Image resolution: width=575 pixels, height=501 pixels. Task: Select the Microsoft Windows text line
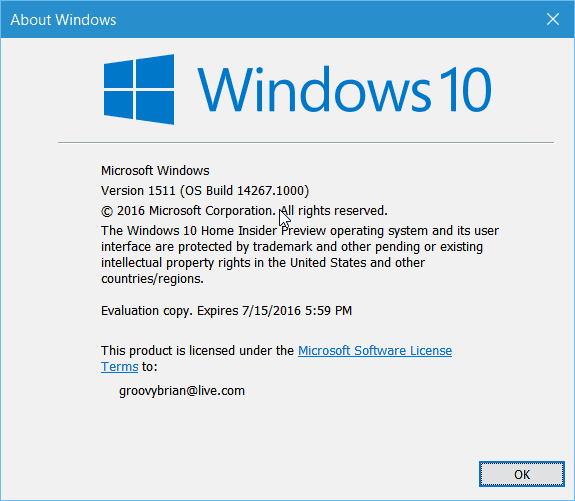coord(155,171)
